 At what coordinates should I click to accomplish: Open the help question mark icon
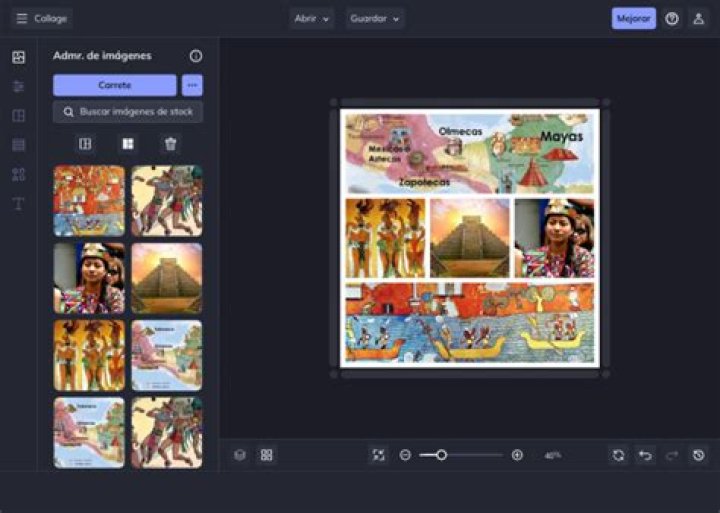click(672, 19)
